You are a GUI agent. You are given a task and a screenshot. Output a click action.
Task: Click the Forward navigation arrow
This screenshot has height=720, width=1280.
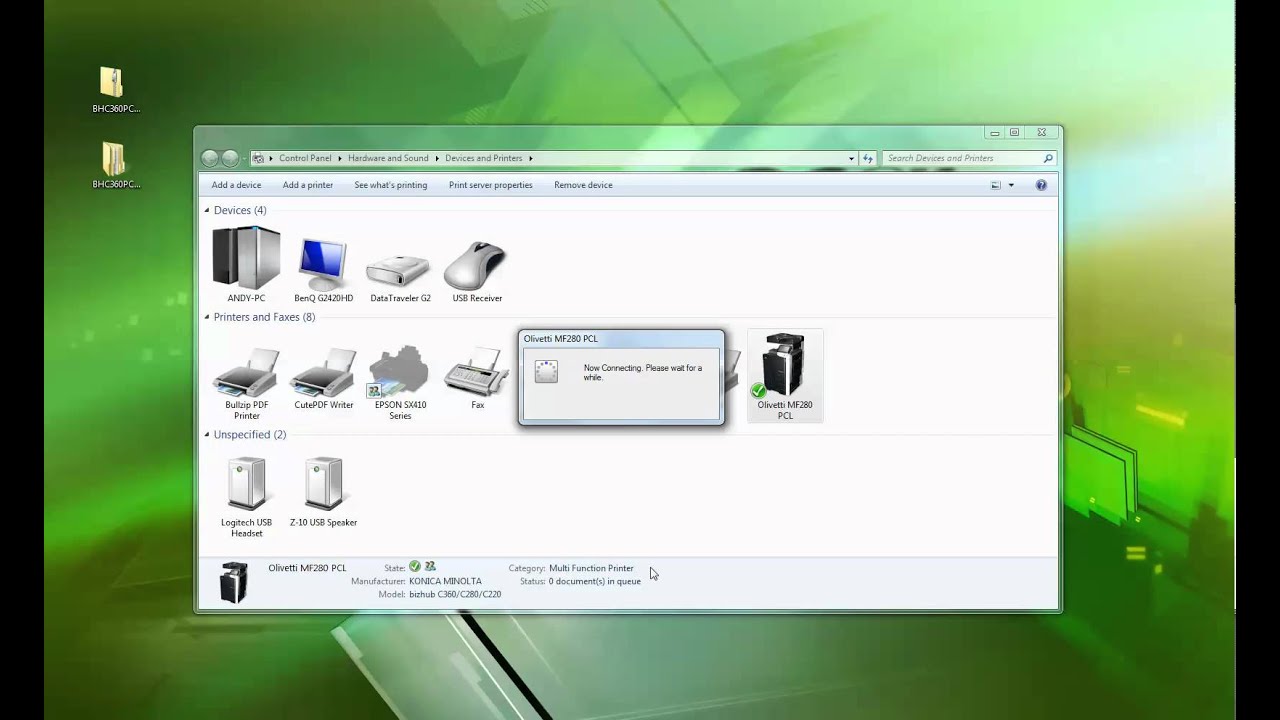(x=230, y=158)
